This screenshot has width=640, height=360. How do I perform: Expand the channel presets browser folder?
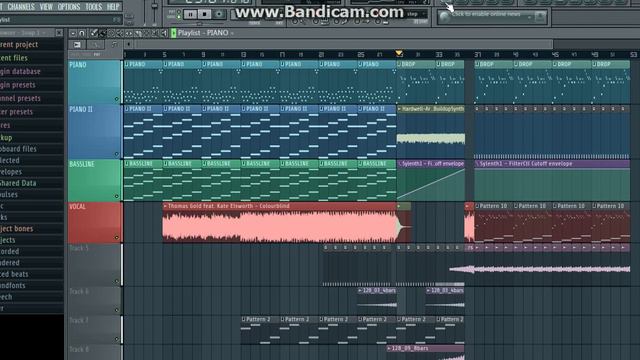pyautogui.click(x=20, y=98)
